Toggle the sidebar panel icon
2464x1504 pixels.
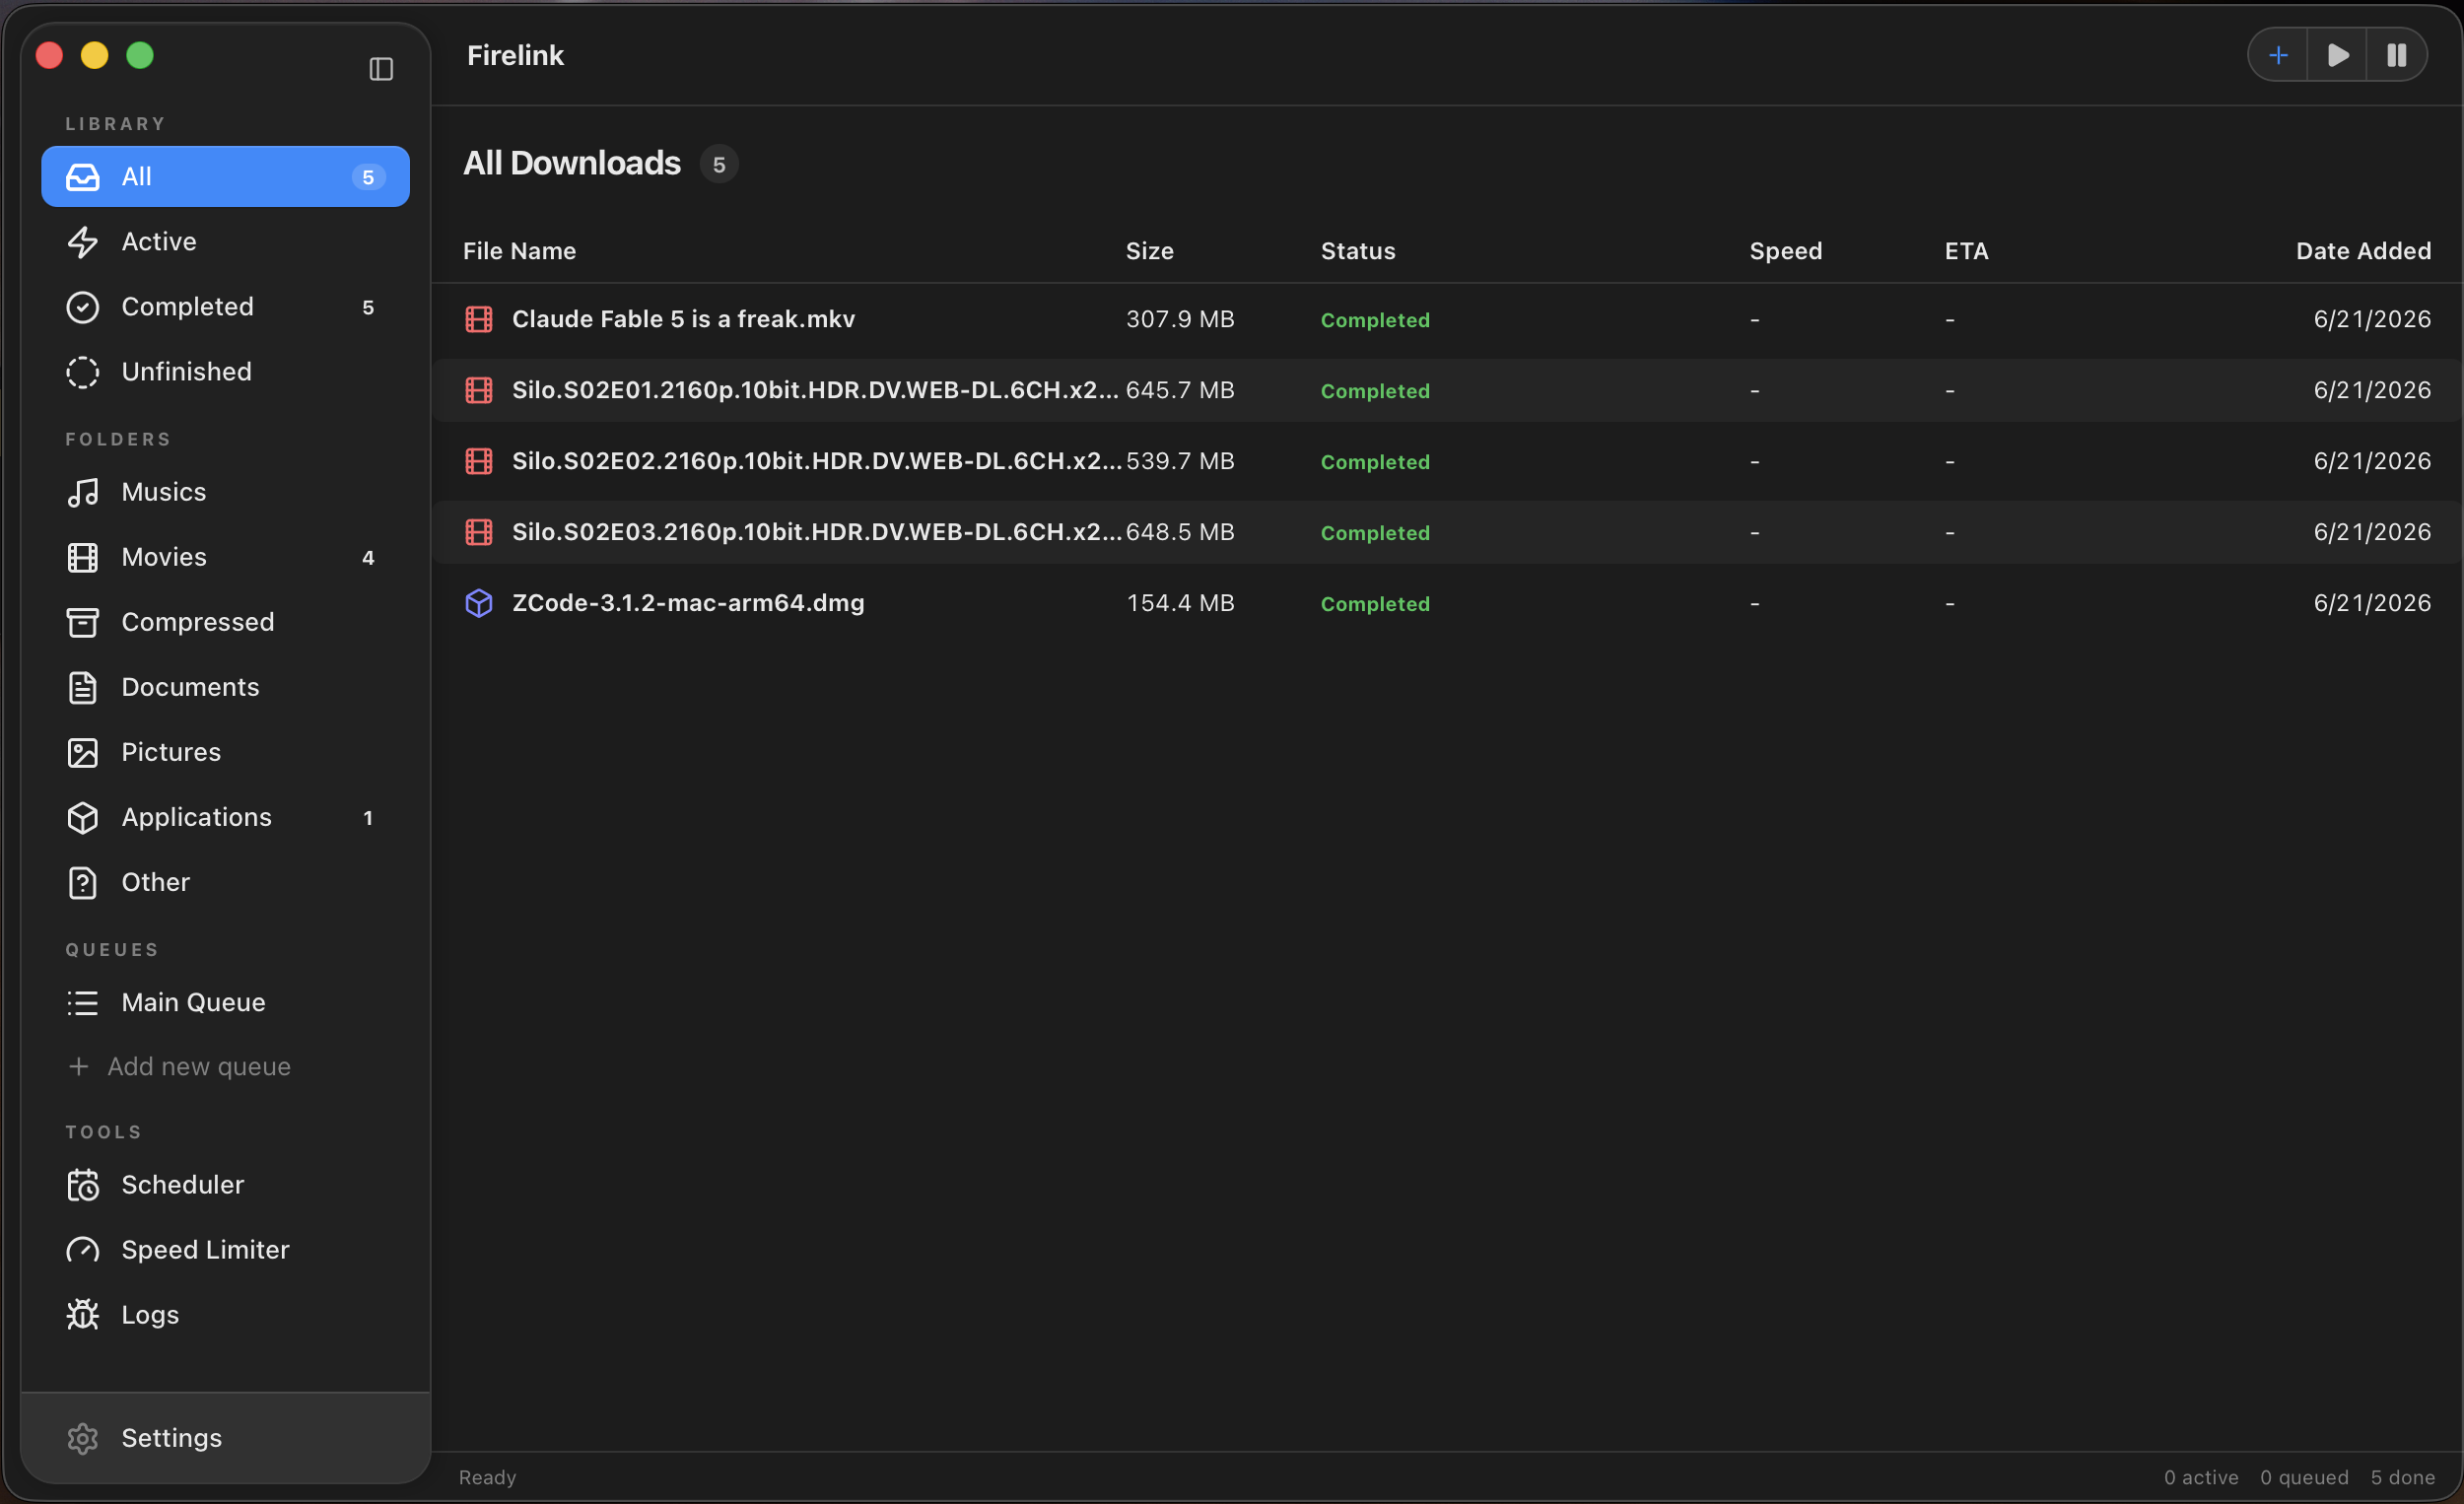point(381,69)
